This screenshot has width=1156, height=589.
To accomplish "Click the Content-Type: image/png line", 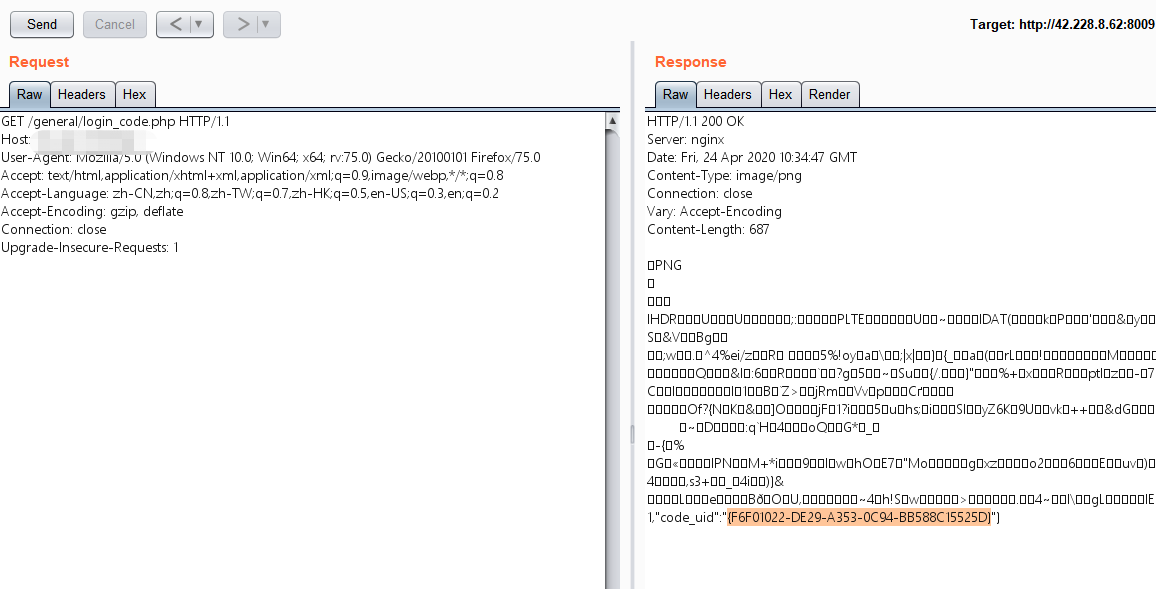I will [x=724, y=175].
